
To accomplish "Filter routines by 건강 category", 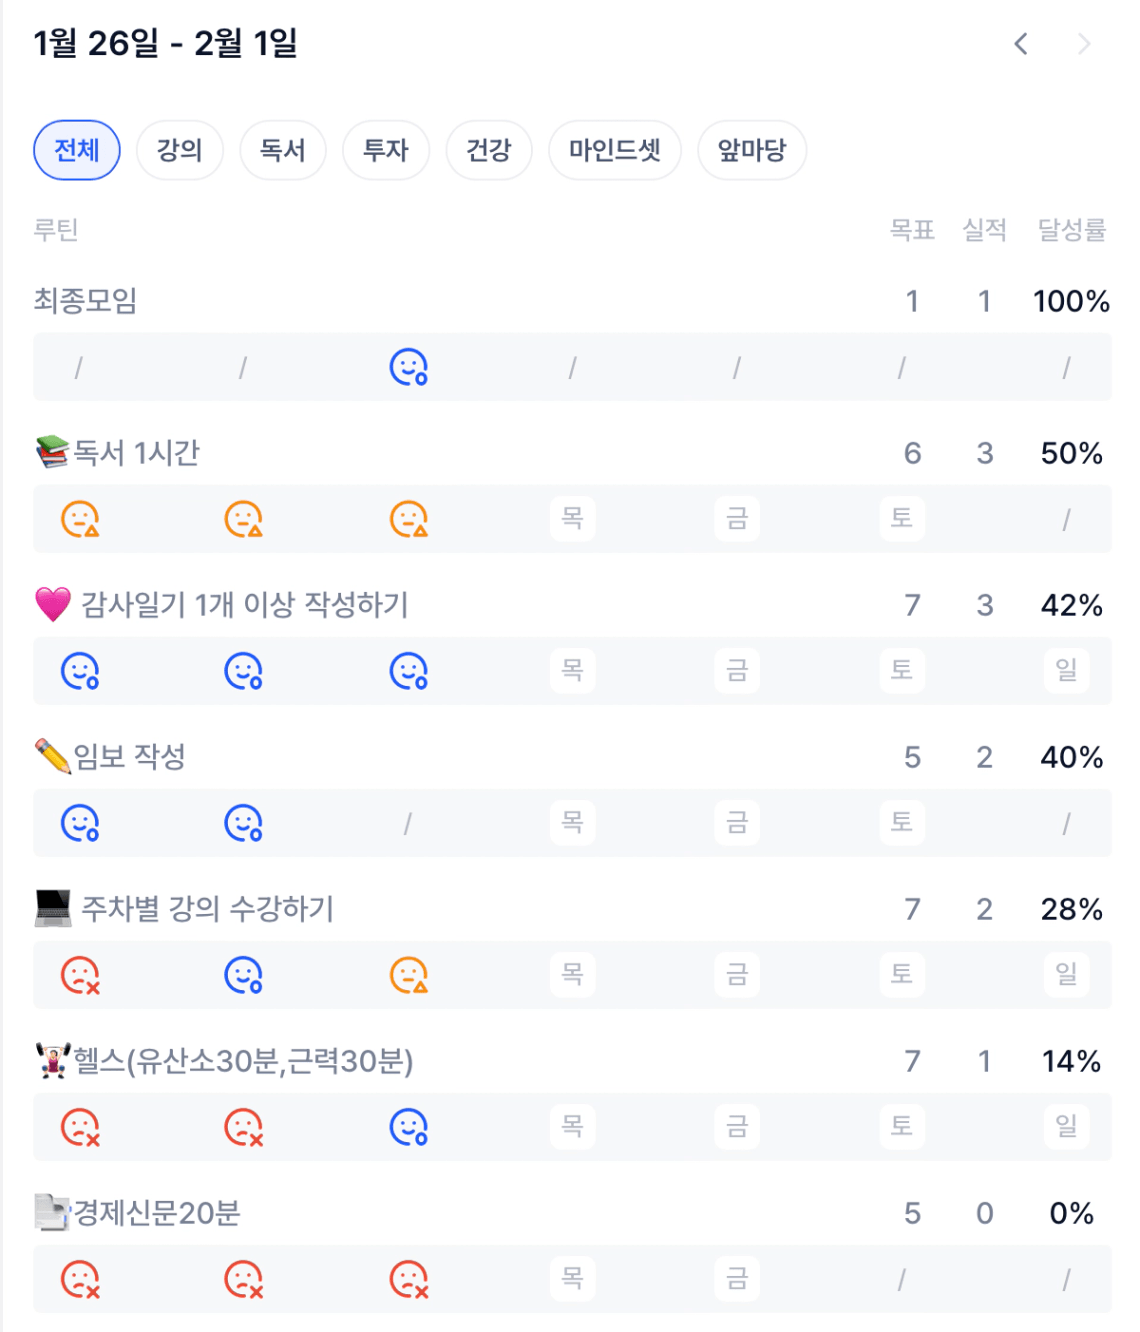I will coord(489,151).
